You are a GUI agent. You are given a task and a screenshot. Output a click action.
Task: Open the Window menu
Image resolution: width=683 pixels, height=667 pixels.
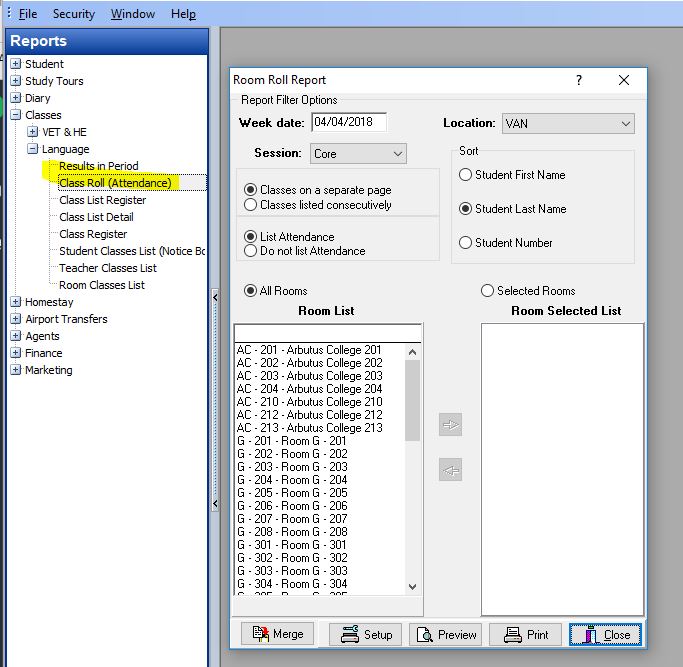pos(133,14)
